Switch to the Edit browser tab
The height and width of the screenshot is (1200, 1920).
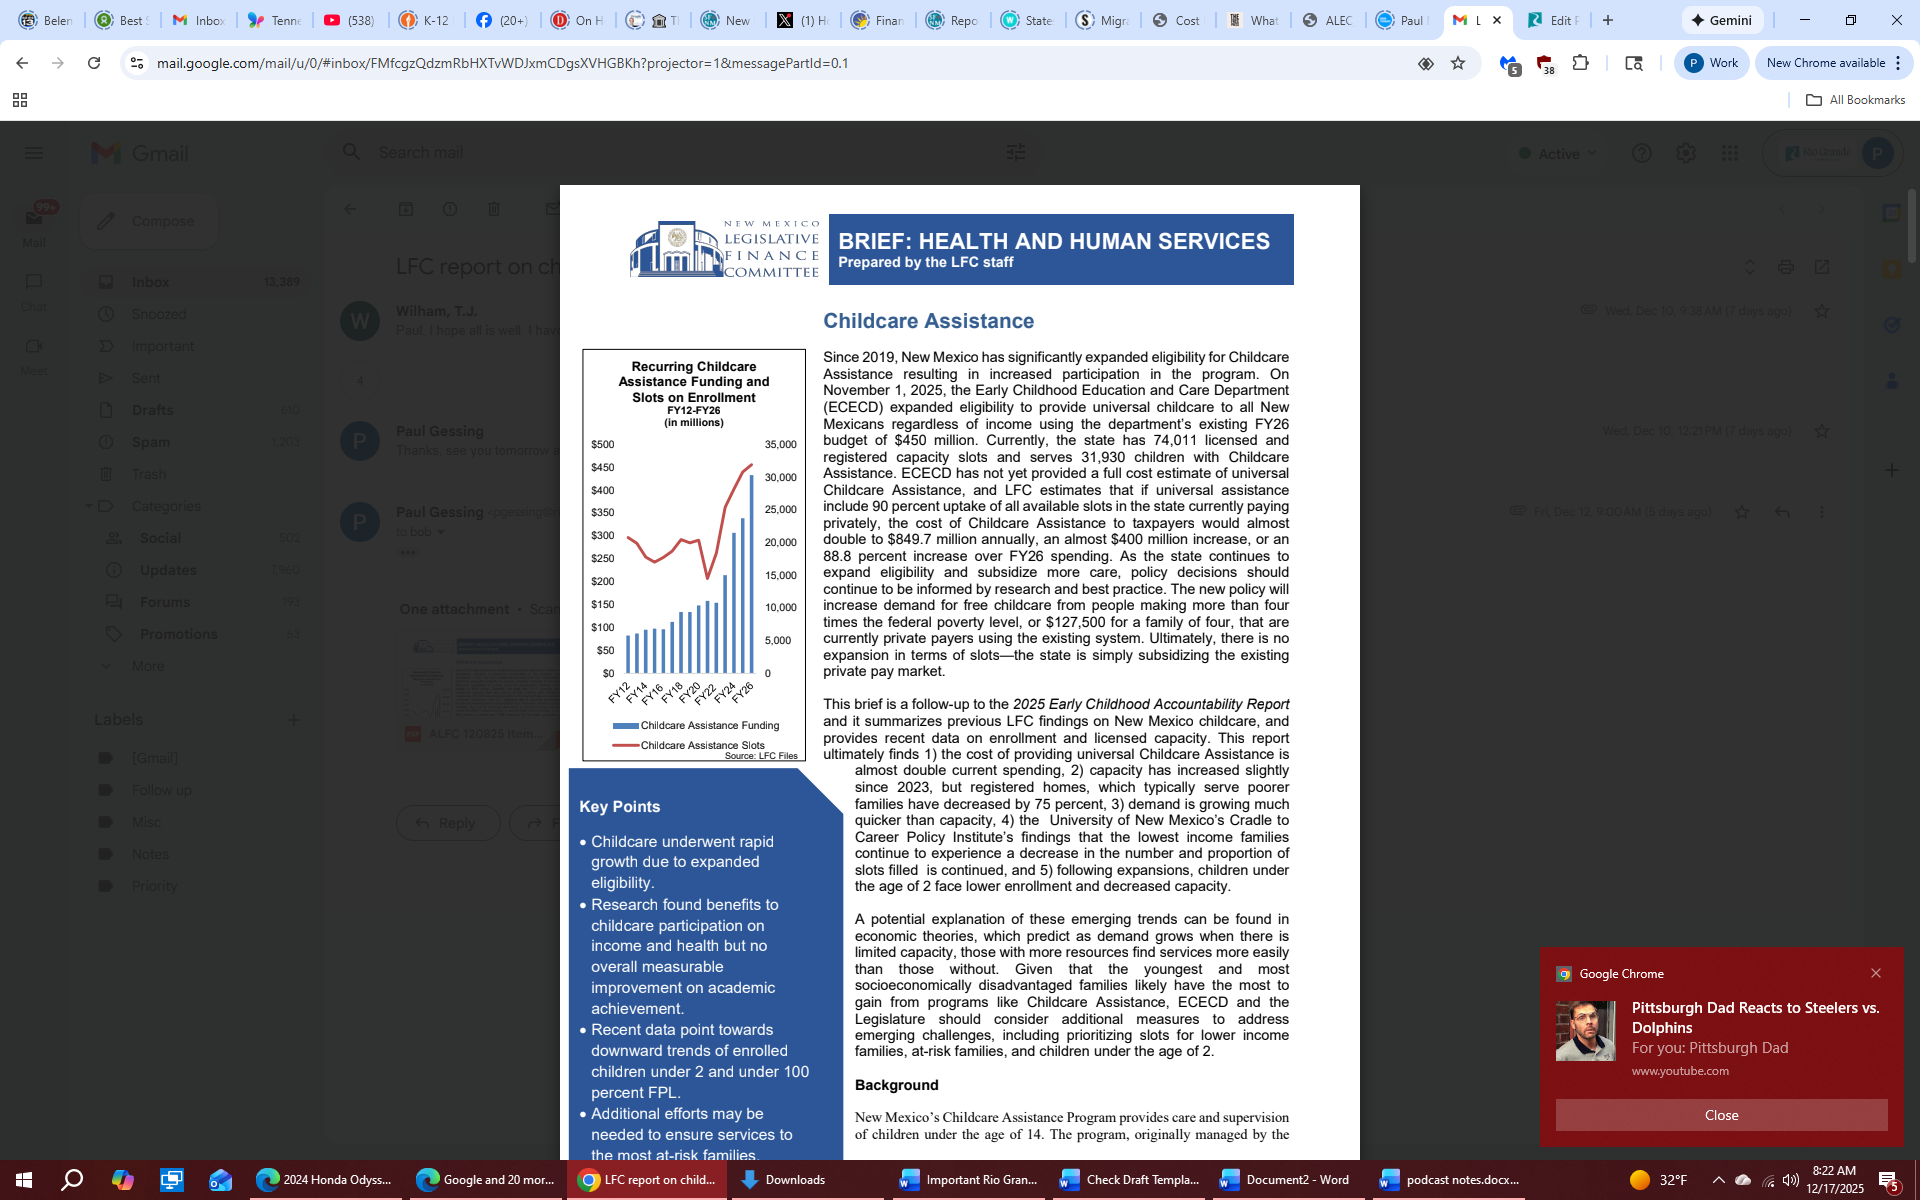1551,20
